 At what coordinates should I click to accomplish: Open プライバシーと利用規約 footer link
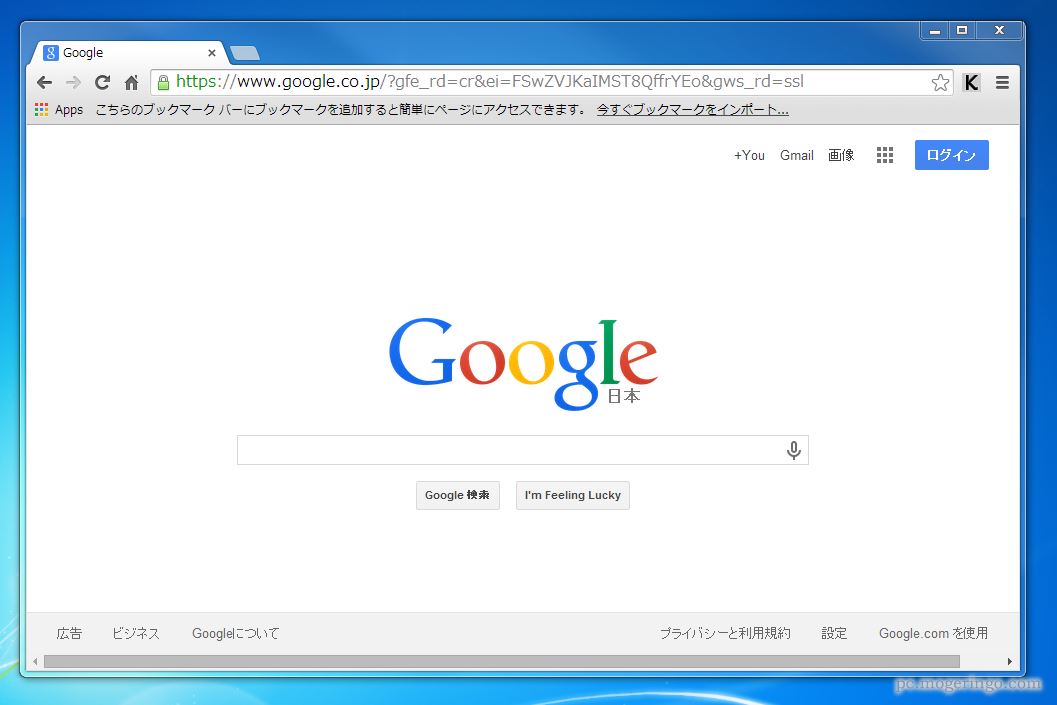click(725, 633)
